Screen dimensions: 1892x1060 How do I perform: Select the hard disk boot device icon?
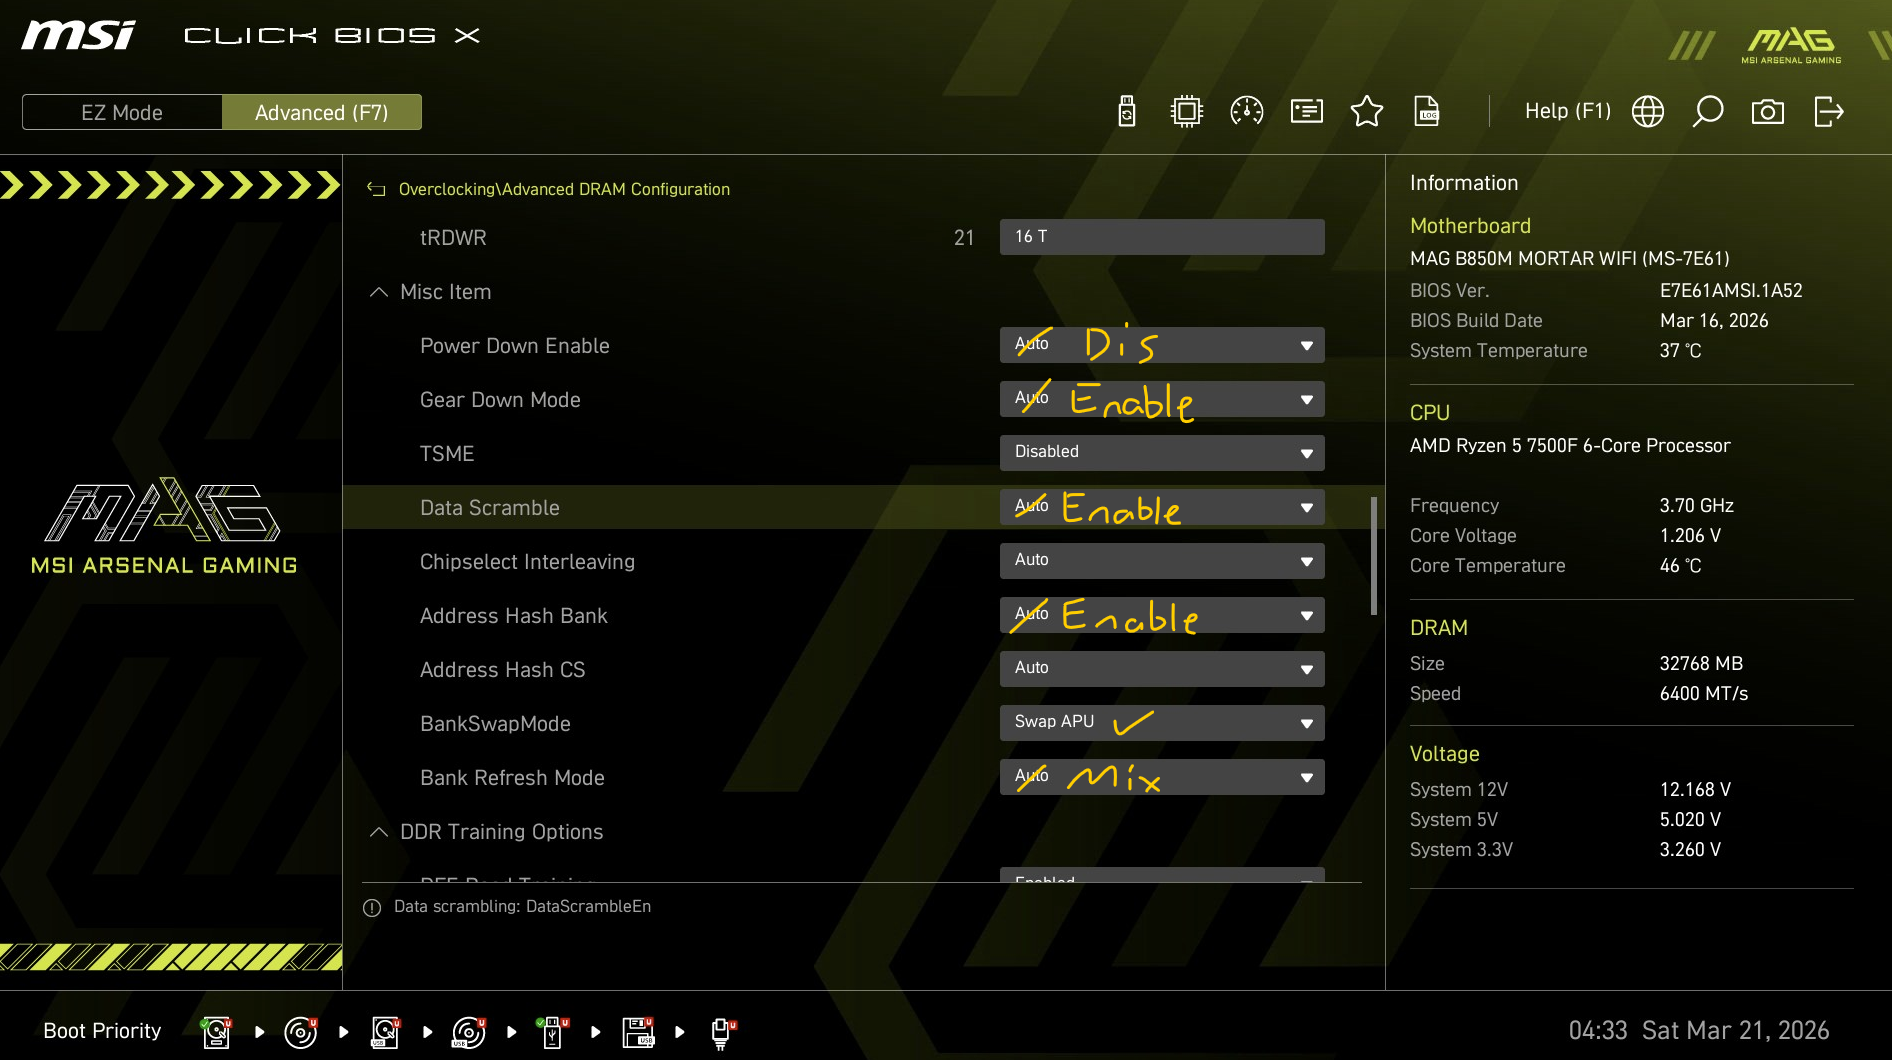click(216, 1032)
